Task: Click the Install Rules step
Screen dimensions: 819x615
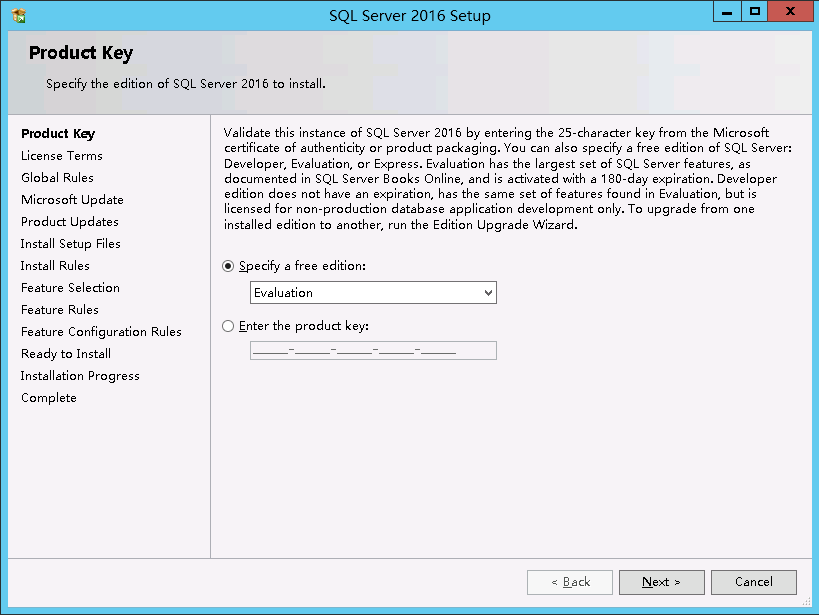Action: 55,265
